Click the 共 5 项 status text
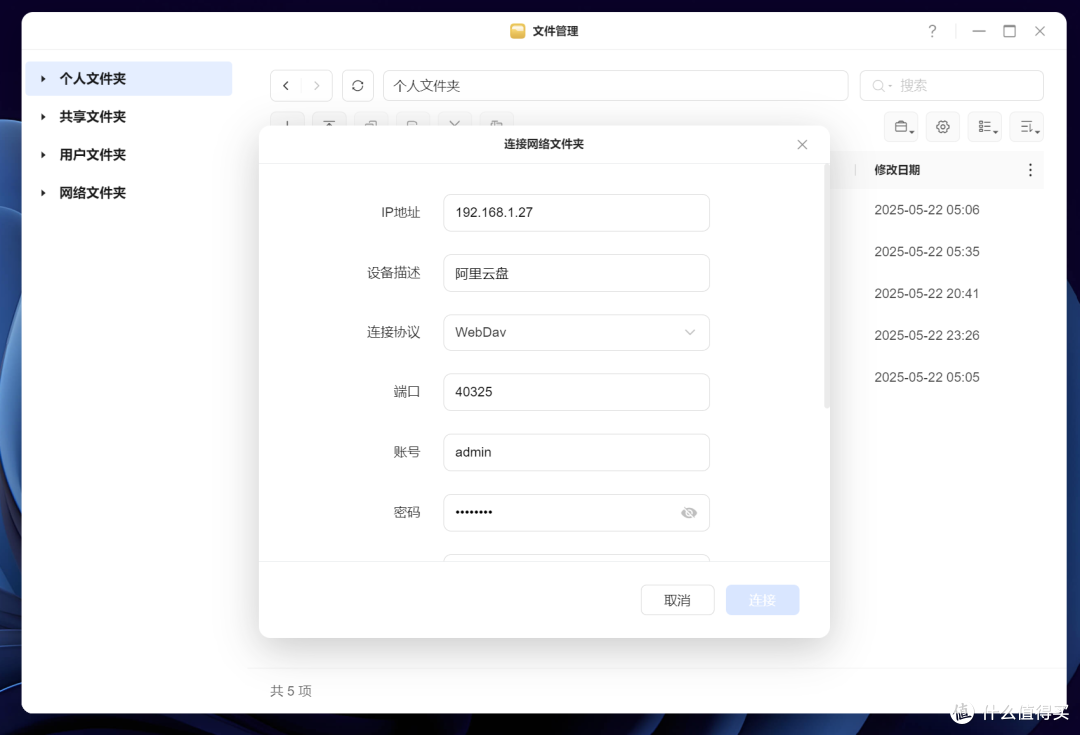Screen dimensions: 1080x735 point(291,691)
